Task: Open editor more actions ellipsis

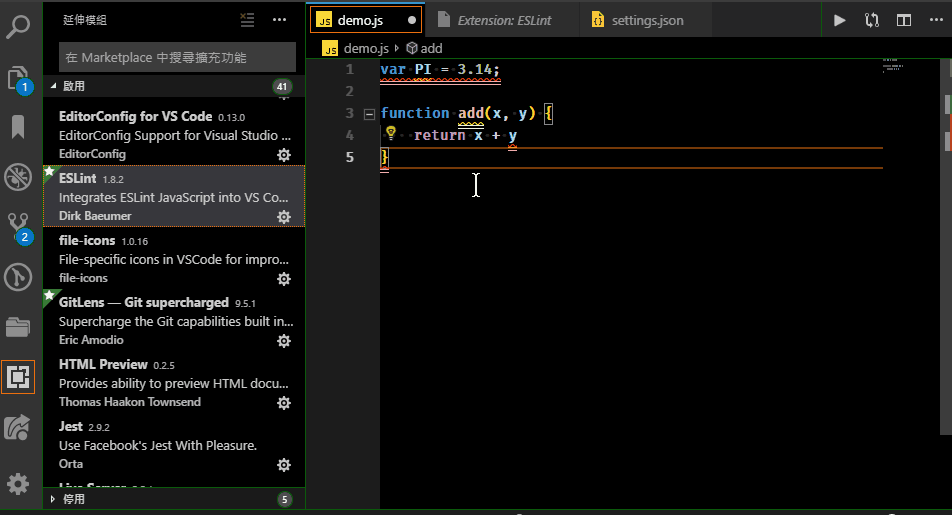Action: coord(936,21)
